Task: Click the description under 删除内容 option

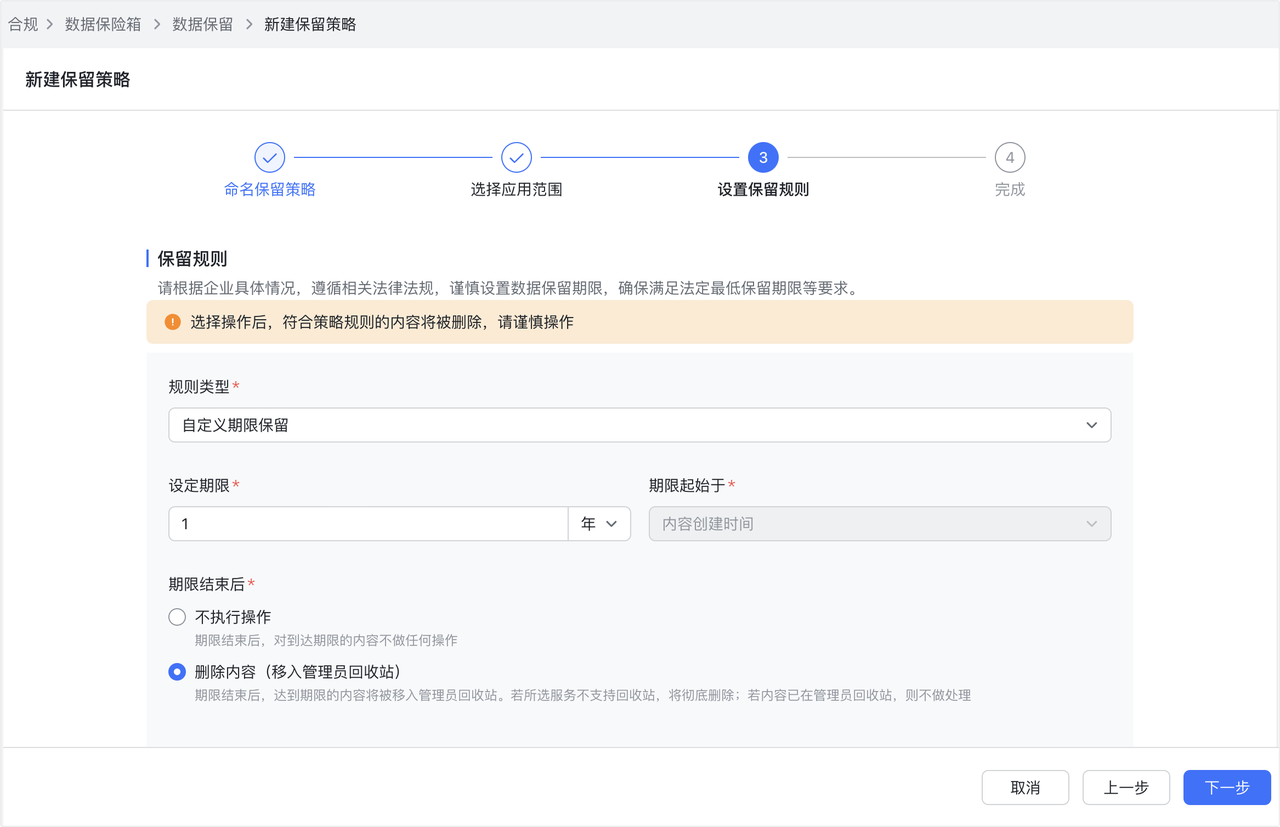Action: [x=583, y=695]
